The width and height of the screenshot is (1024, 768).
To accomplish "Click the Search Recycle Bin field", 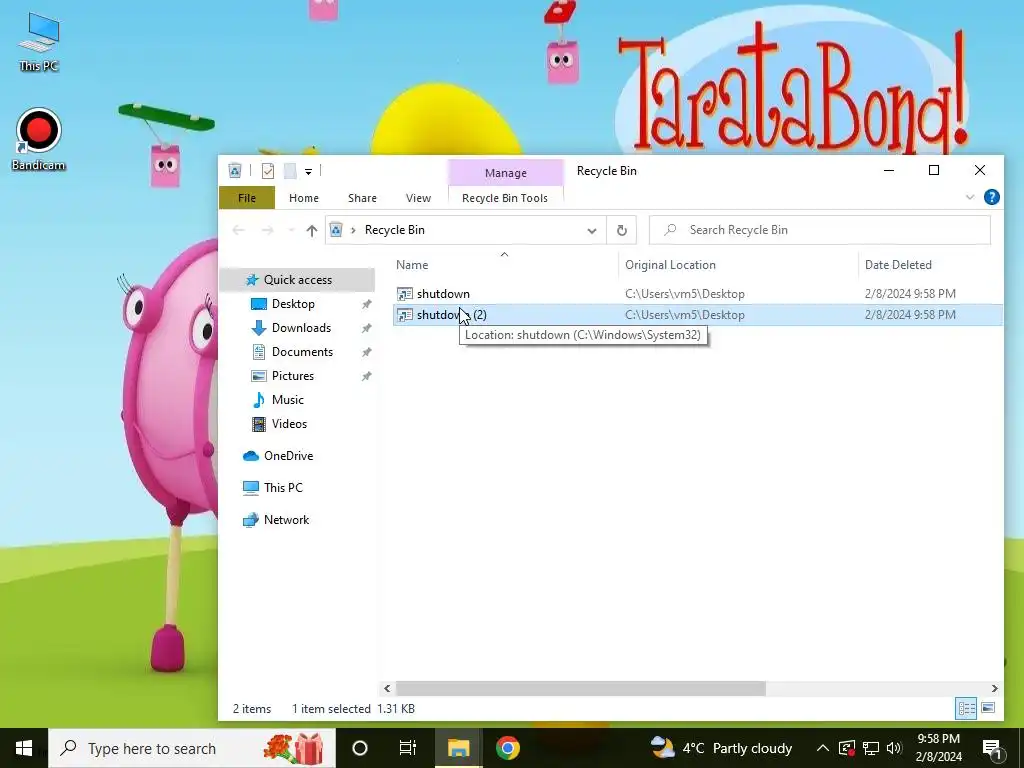I will pos(820,230).
